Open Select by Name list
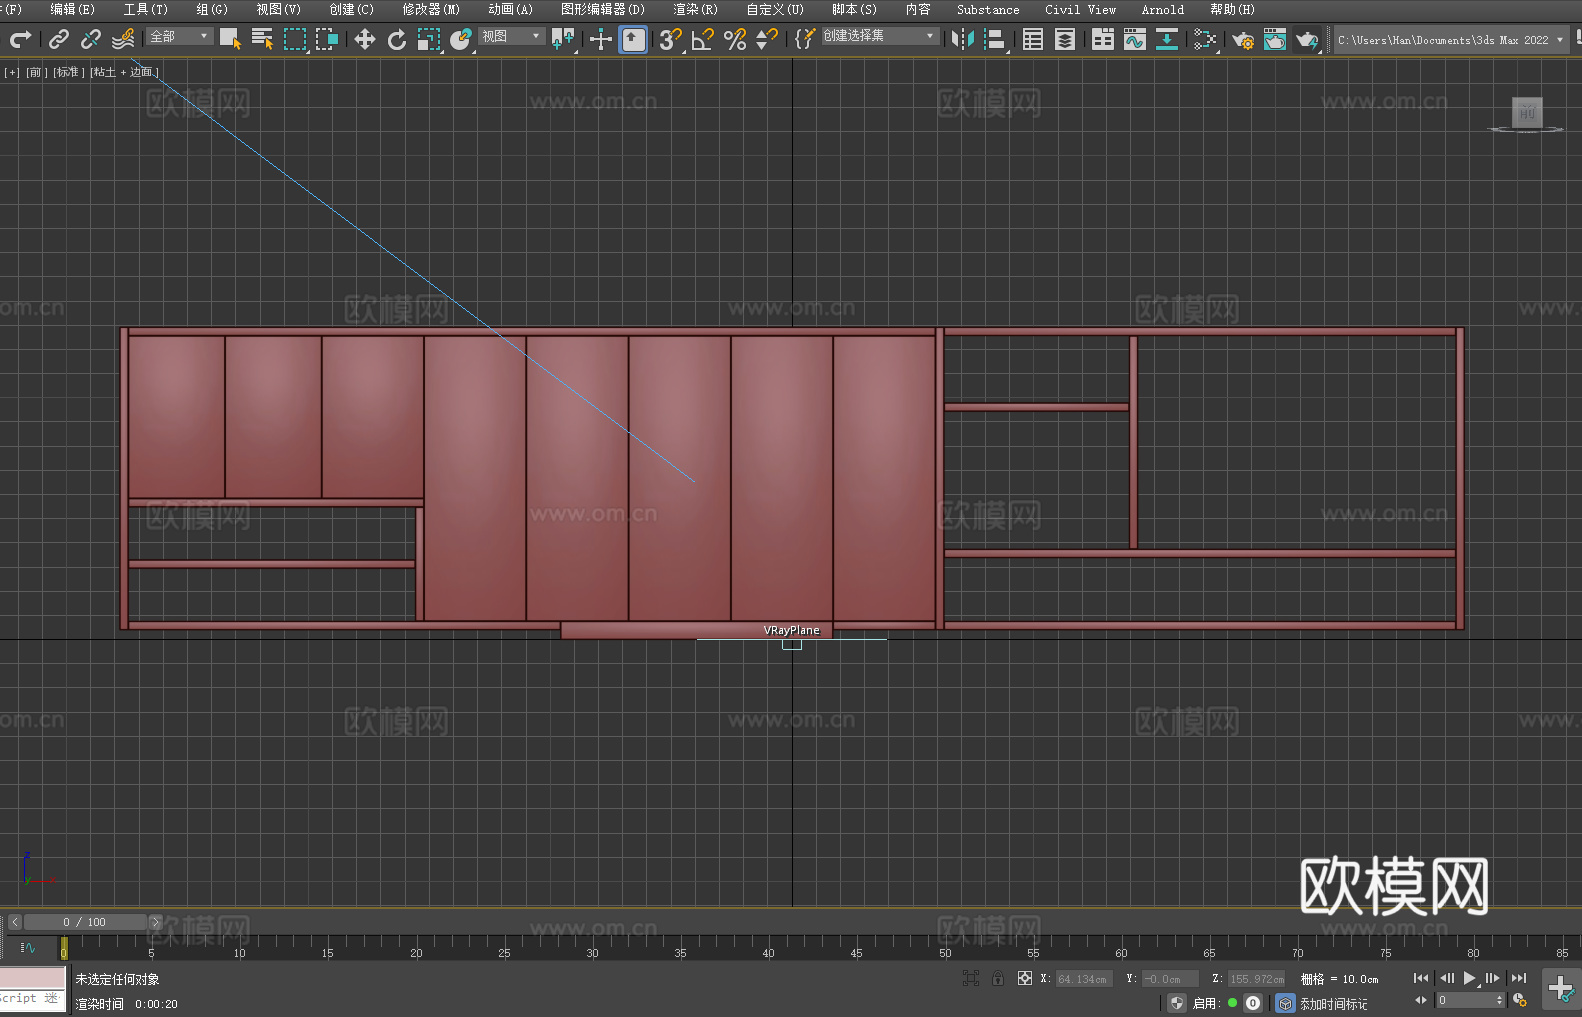Viewport: 1582px width, 1017px height. pos(262,39)
